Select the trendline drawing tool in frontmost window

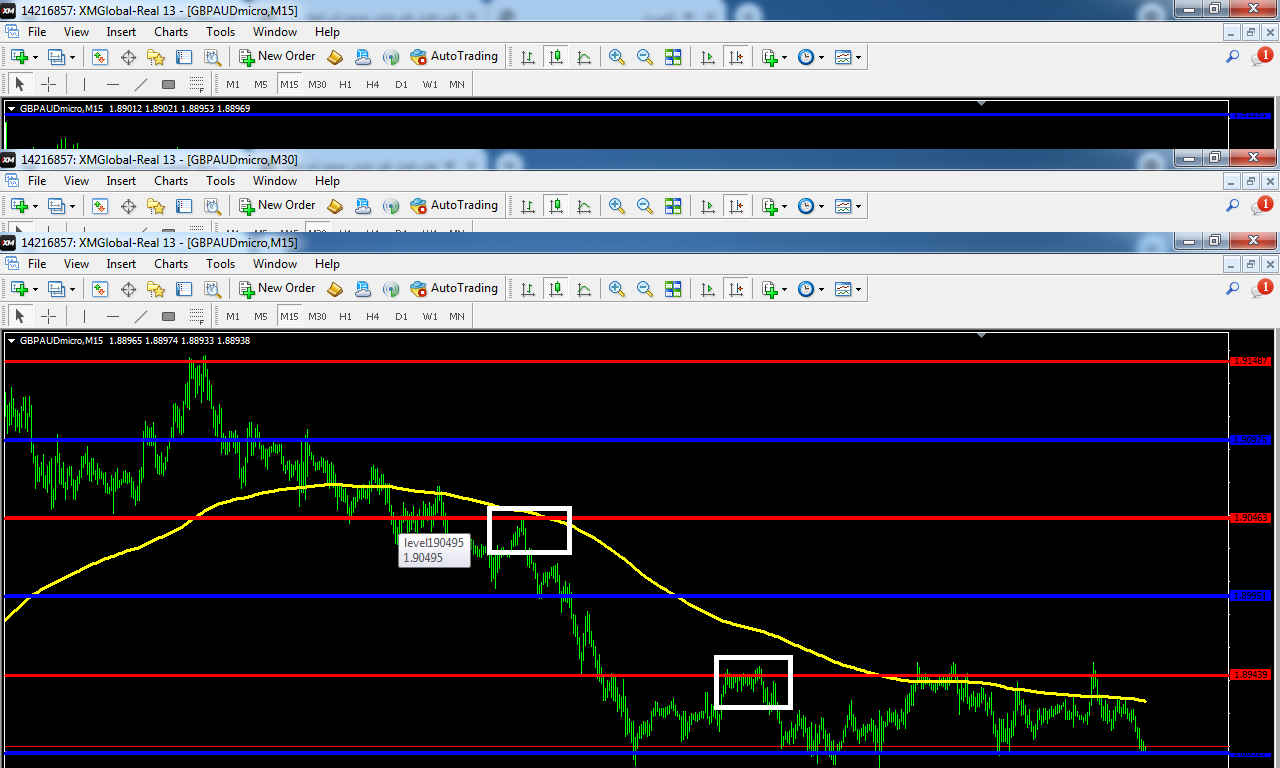(141, 316)
